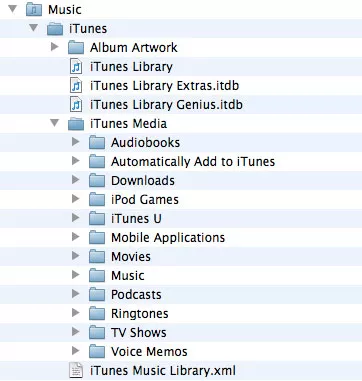Screen dimensions: 362x381
Task: Expand the Album Artwork folder
Action: (55, 47)
